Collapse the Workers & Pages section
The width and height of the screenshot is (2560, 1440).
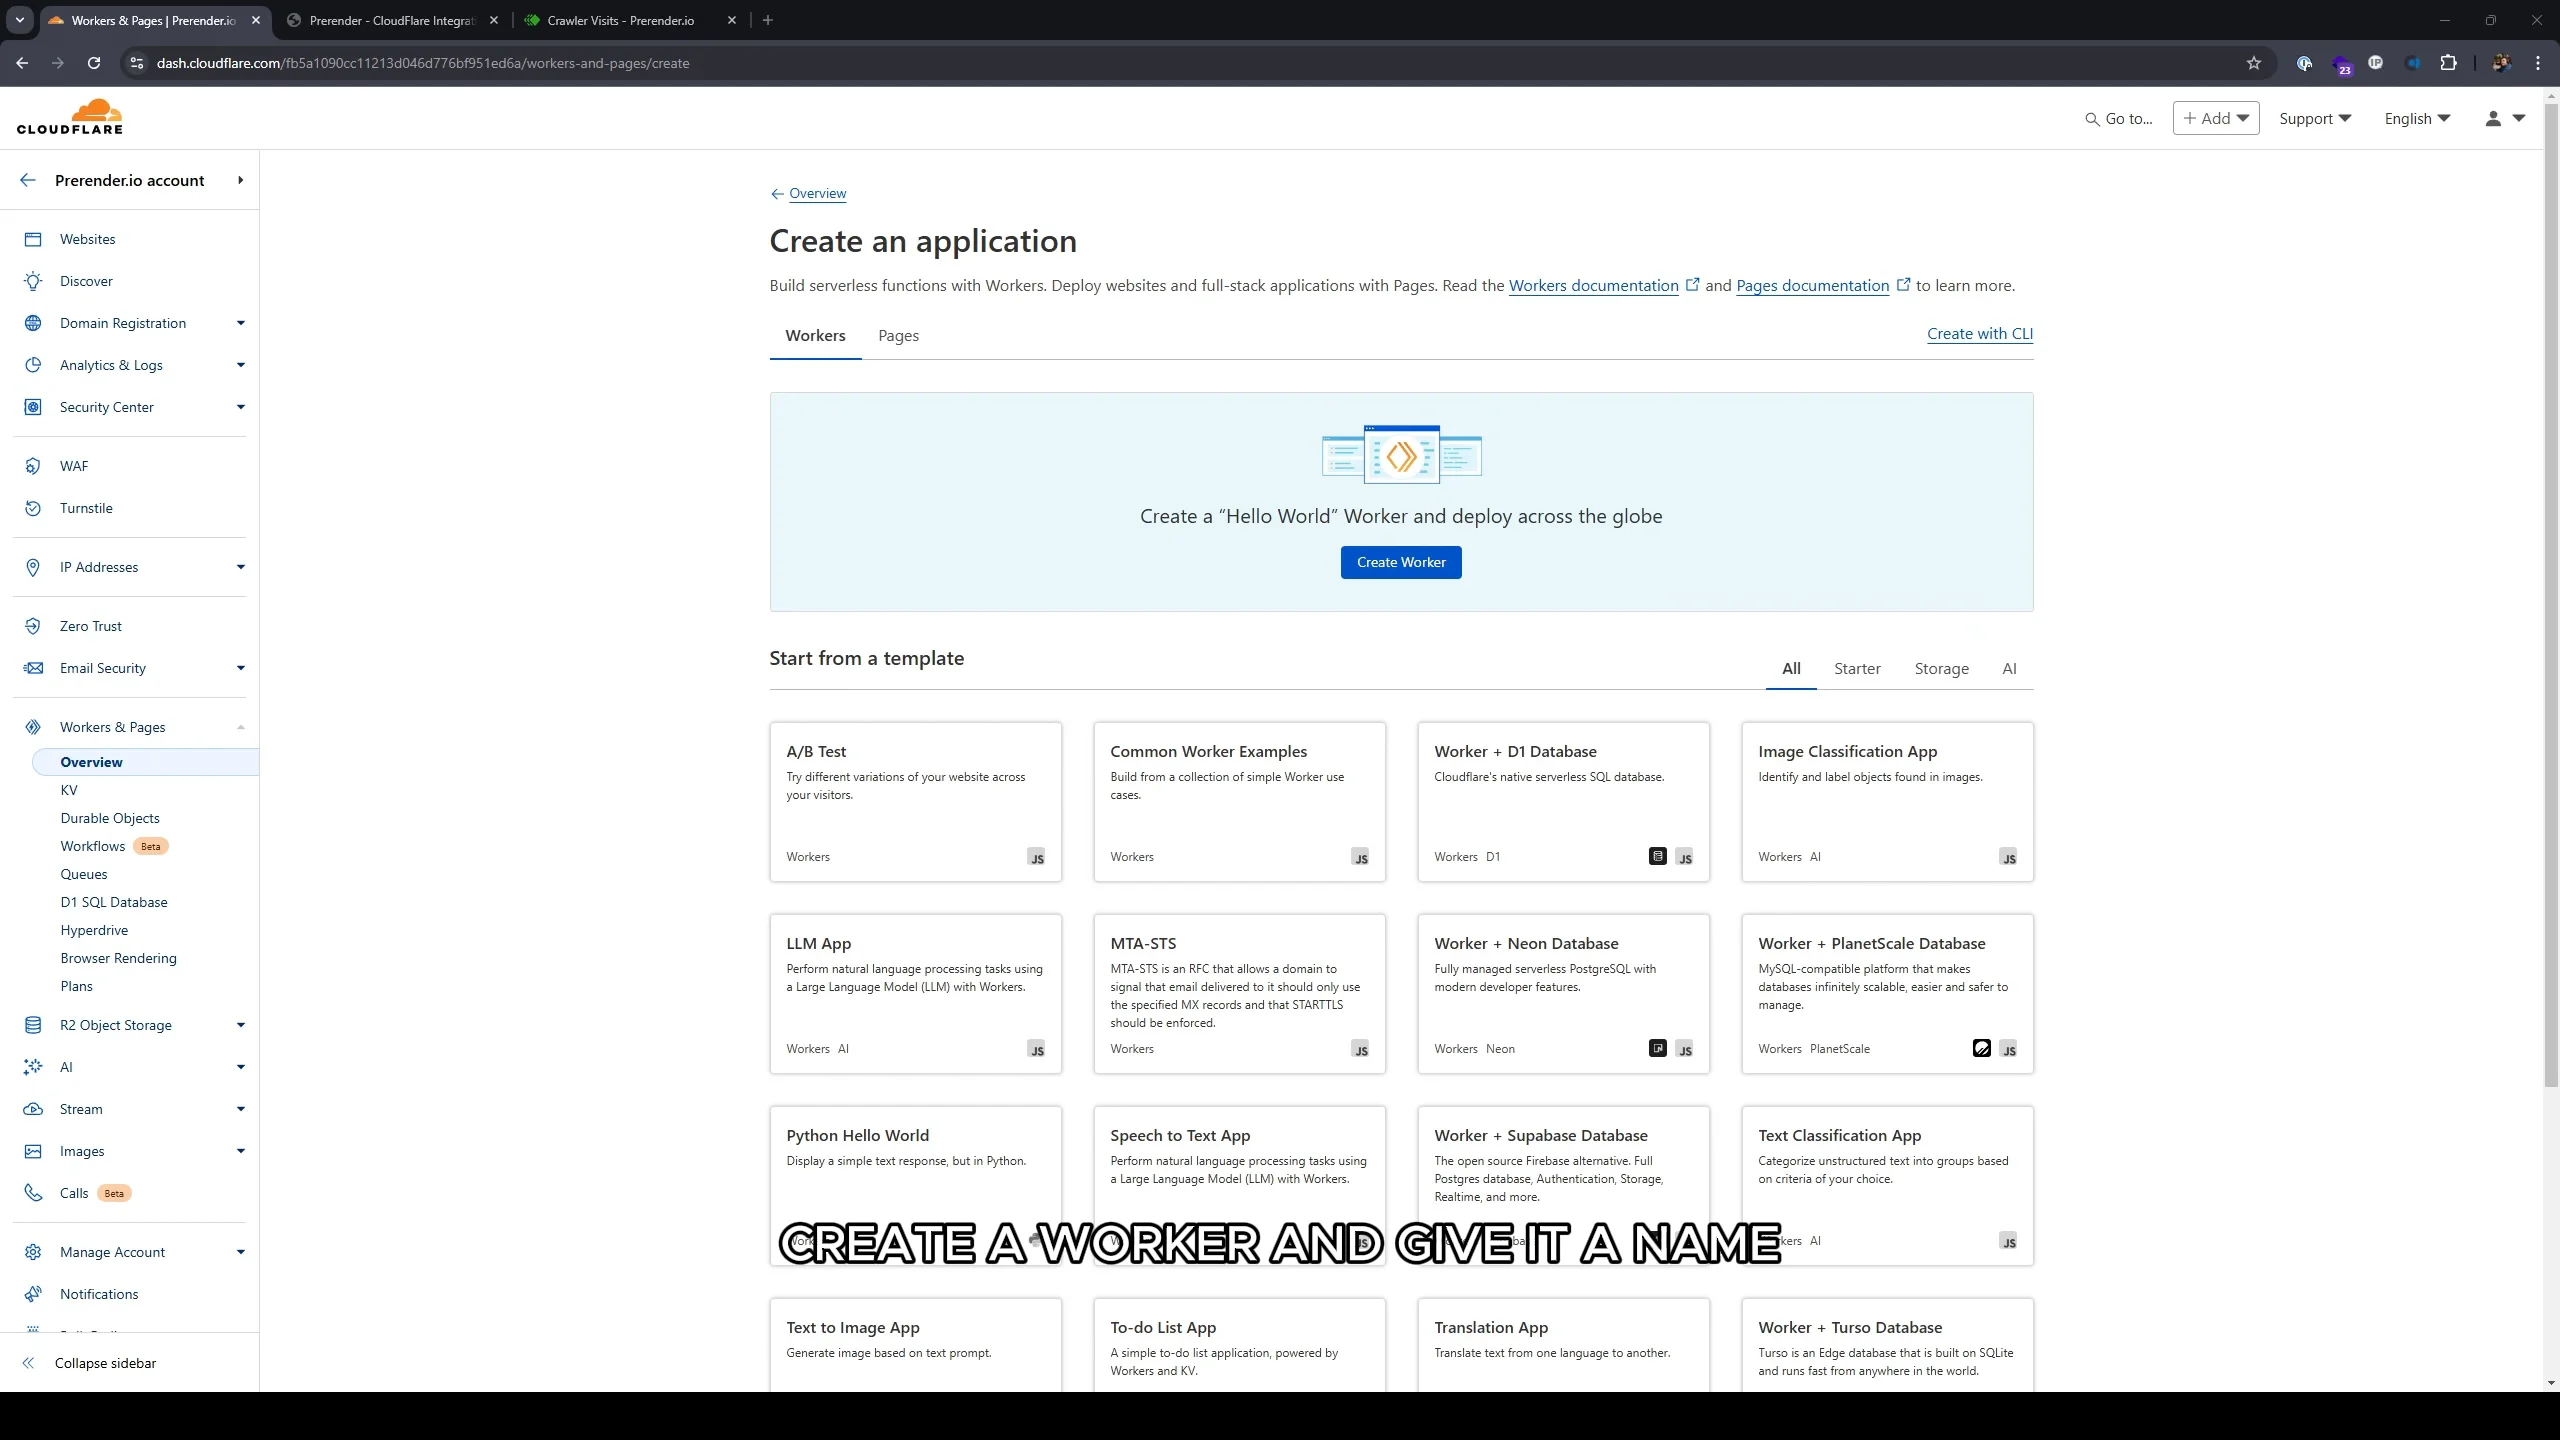click(x=240, y=727)
